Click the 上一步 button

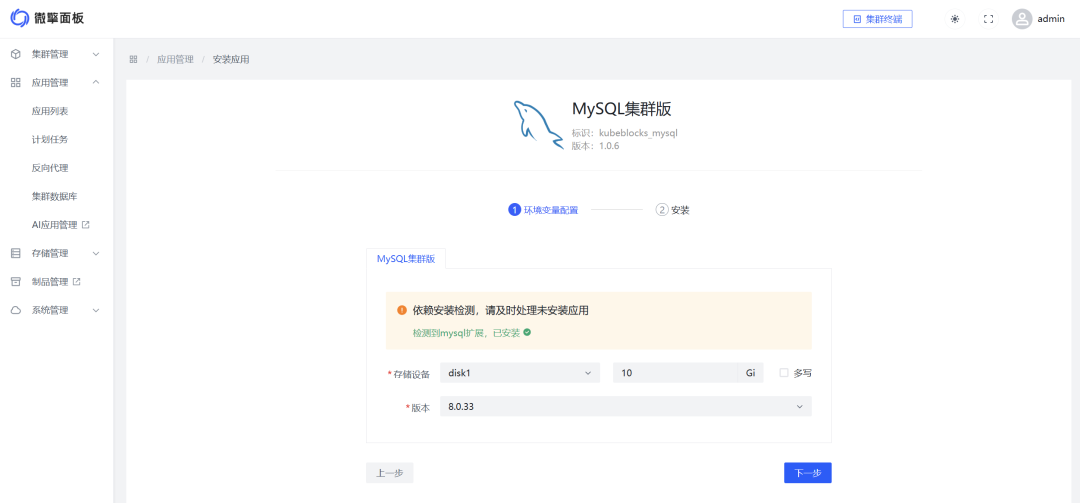[389, 473]
